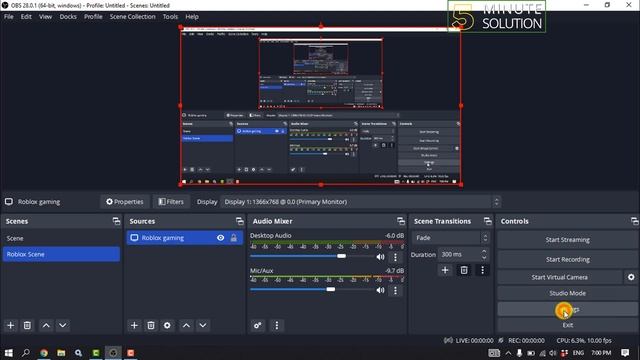Screen dimensions: 640x360
Task: Open the Docks menu
Action: point(68,17)
